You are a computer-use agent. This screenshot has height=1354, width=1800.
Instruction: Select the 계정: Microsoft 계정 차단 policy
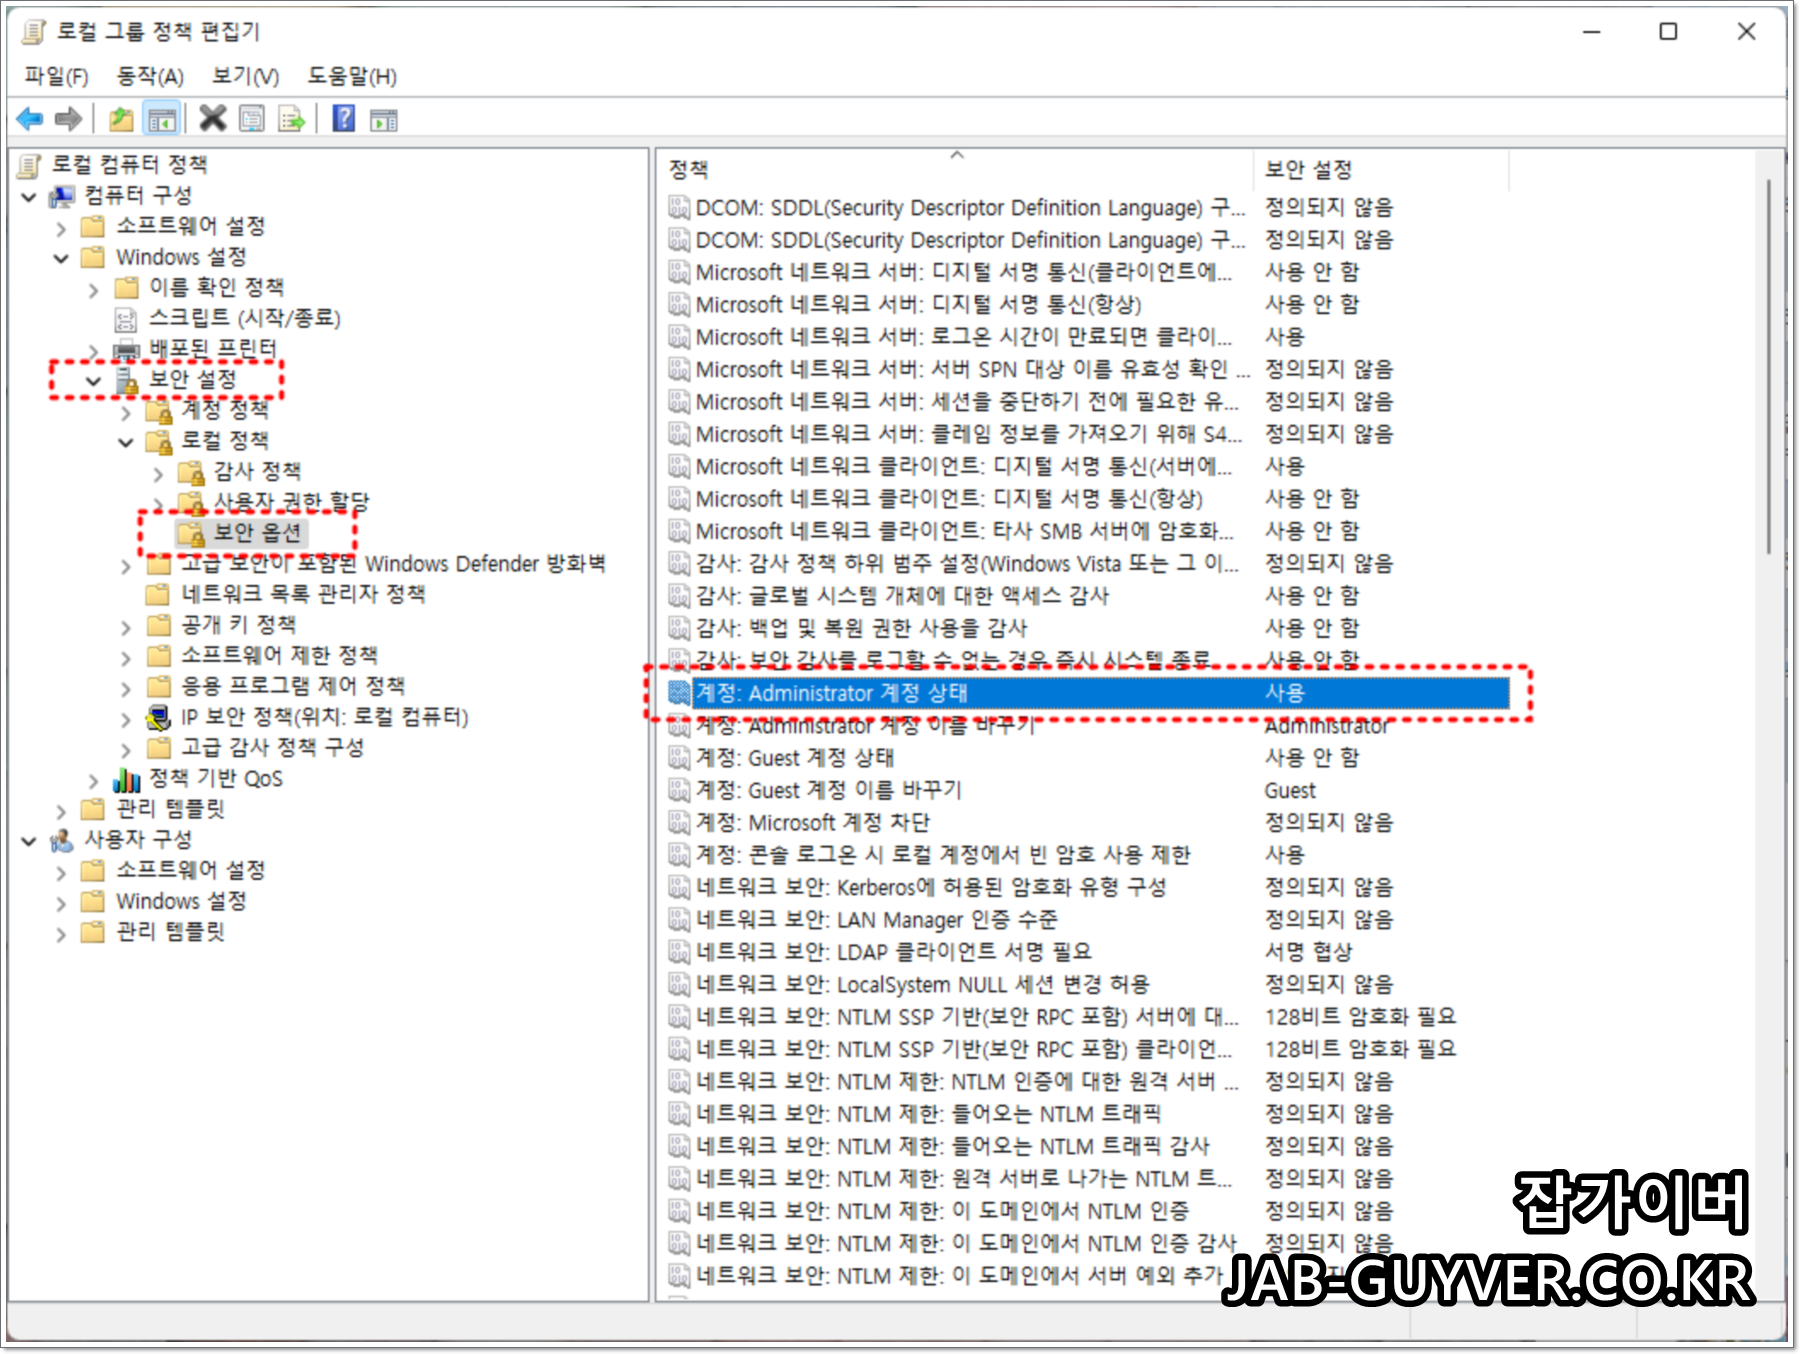tap(1088, 823)
